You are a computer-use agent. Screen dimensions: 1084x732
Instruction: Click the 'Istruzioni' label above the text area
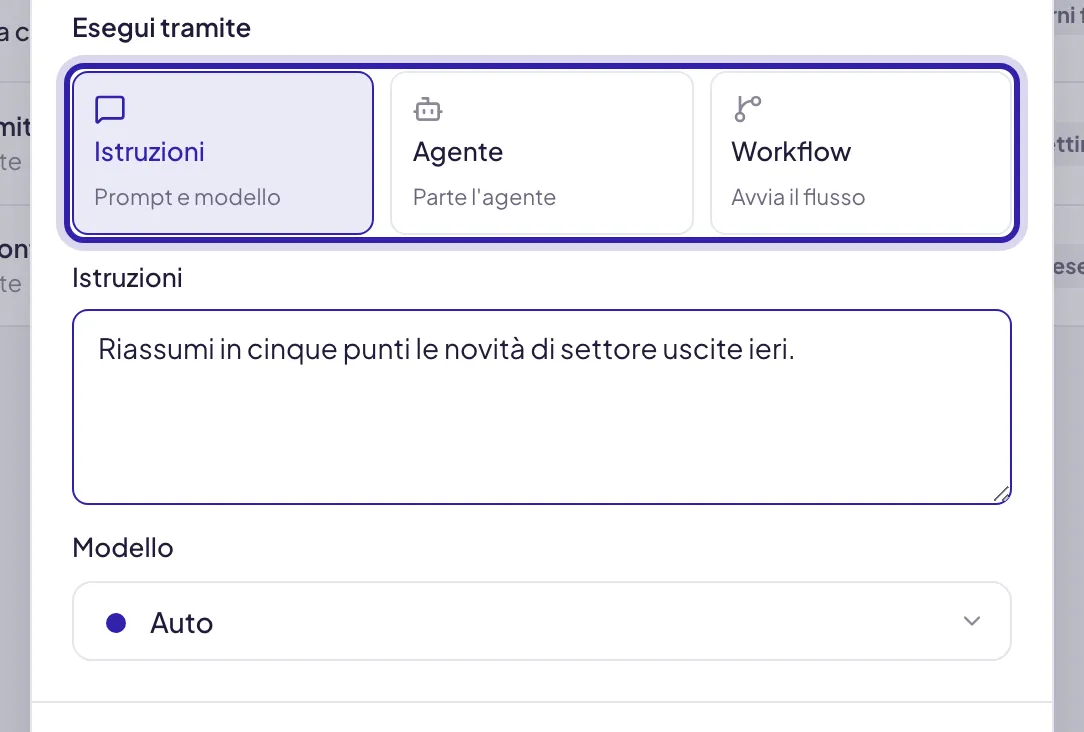pyautogui.click(x=127, y=278)
